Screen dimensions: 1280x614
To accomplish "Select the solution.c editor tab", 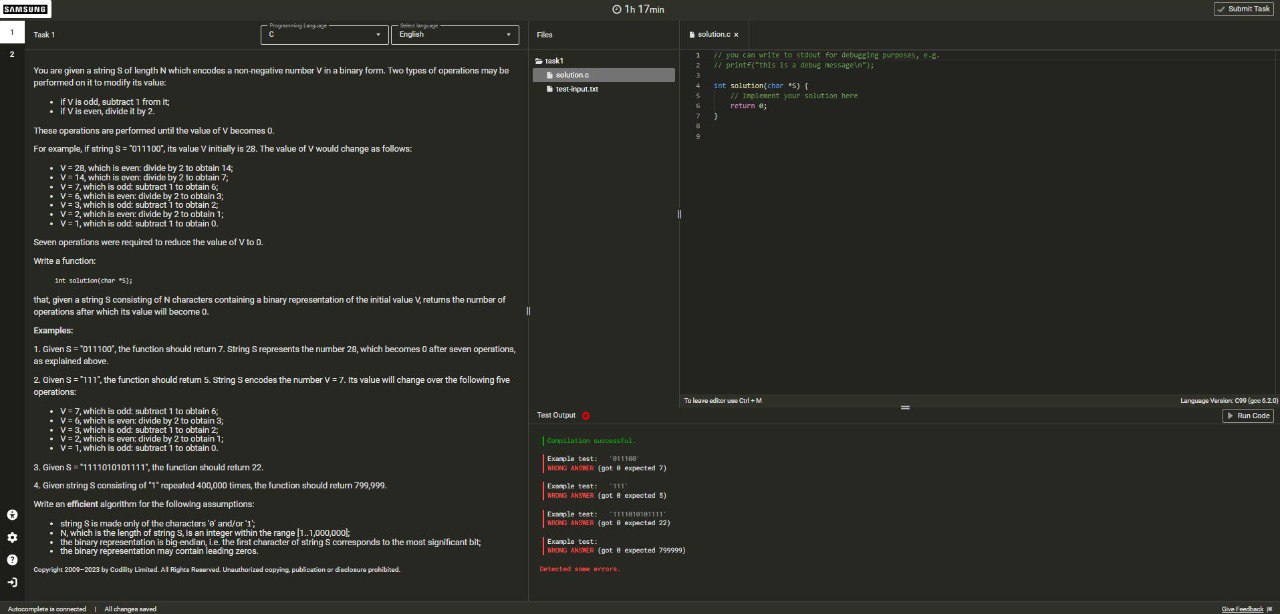I will pos(713,34).
